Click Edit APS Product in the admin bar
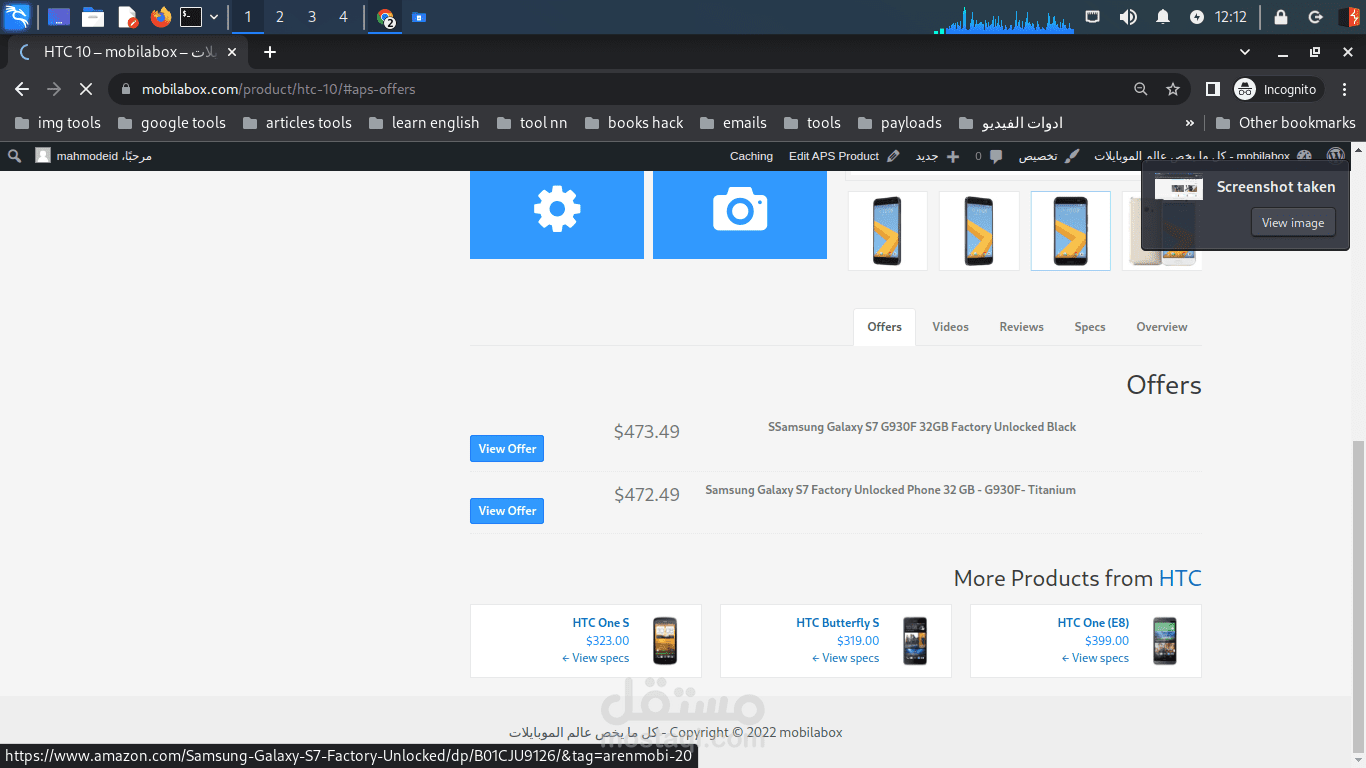 click(x=844, y=156)
